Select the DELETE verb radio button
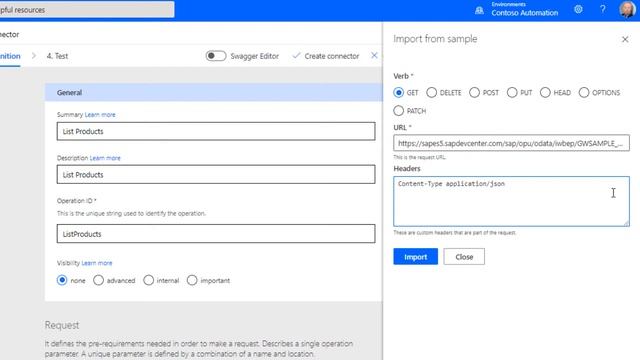 431,93
